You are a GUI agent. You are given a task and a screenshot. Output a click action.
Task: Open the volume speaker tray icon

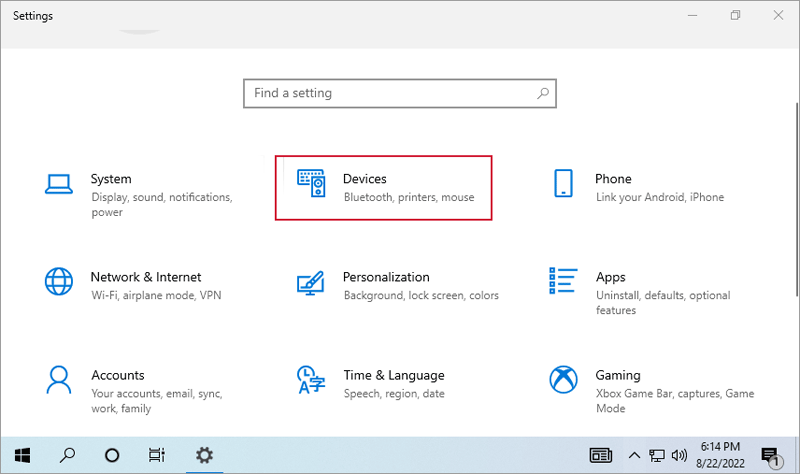[x=679, y=455]
